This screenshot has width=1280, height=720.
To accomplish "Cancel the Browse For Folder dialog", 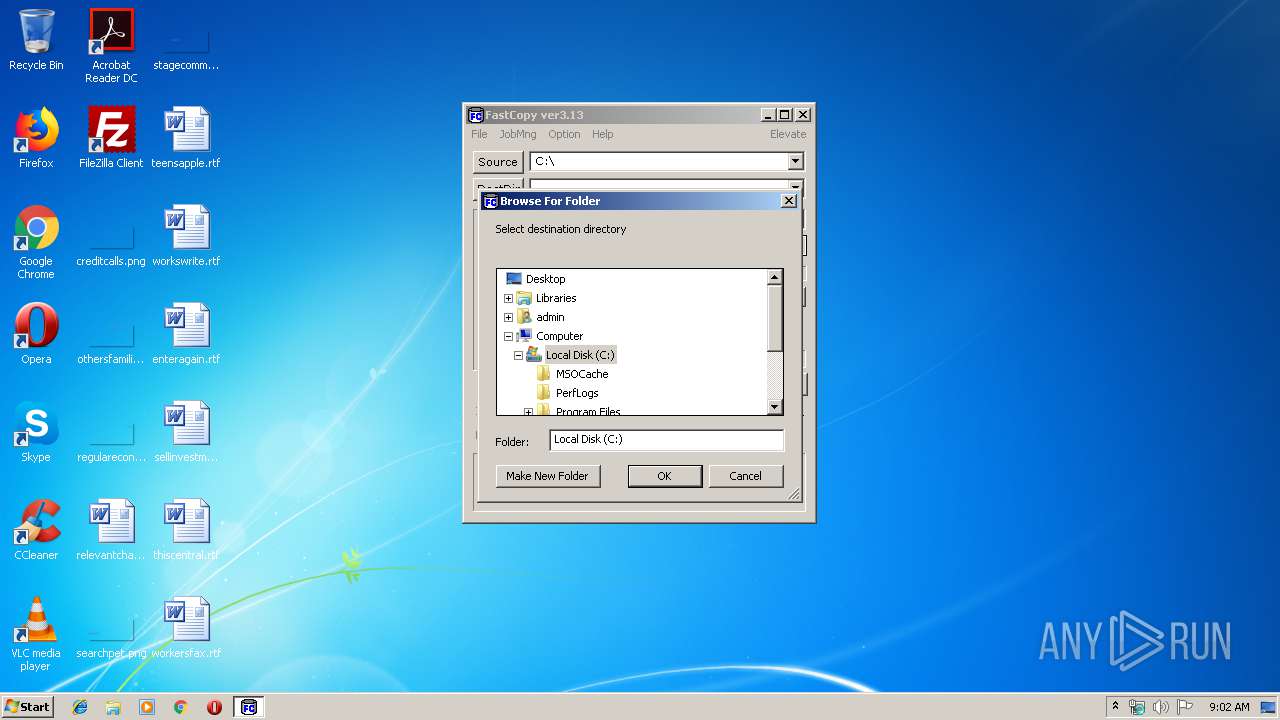I will (x=746, y=476).
